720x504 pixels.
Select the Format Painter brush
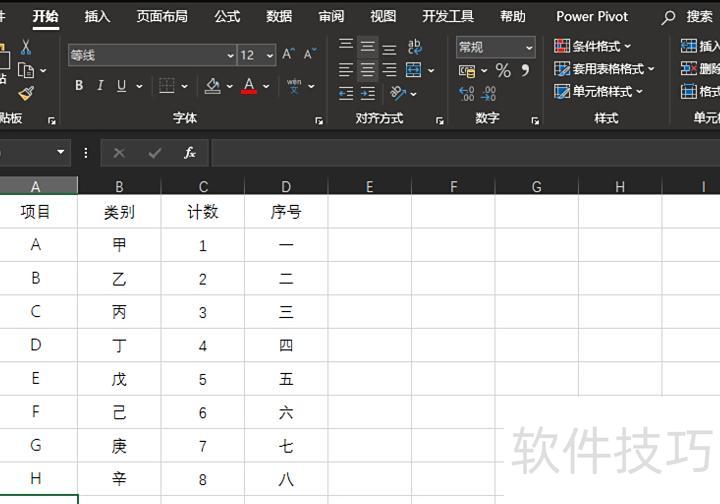(x=25, y=93)
